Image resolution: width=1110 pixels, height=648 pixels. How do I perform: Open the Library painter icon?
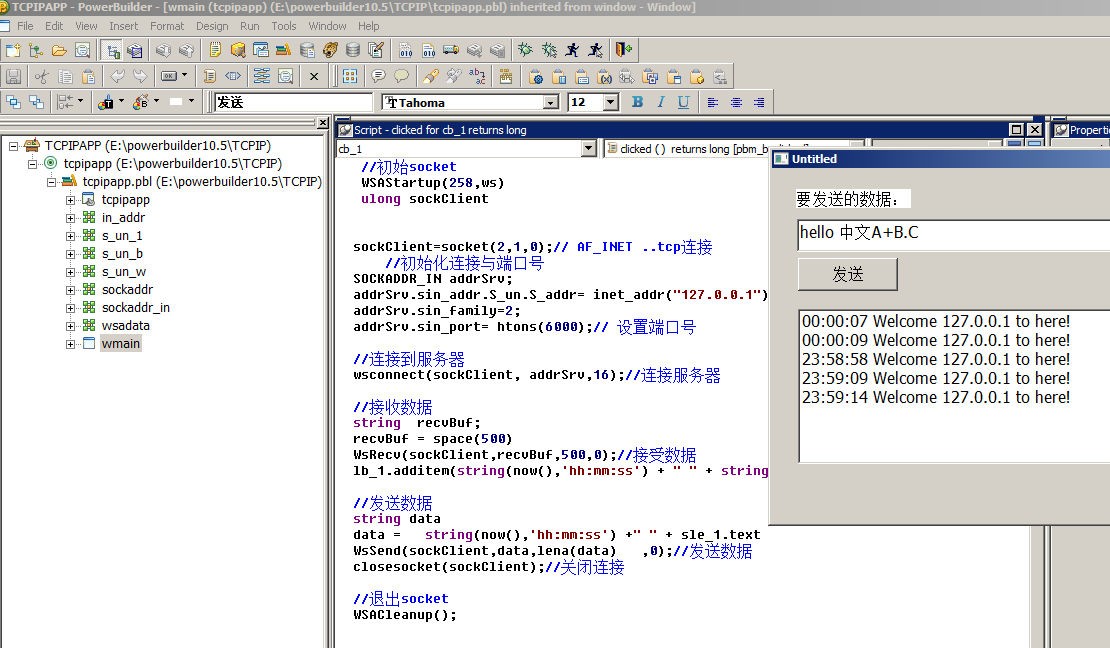pos(282,50)
